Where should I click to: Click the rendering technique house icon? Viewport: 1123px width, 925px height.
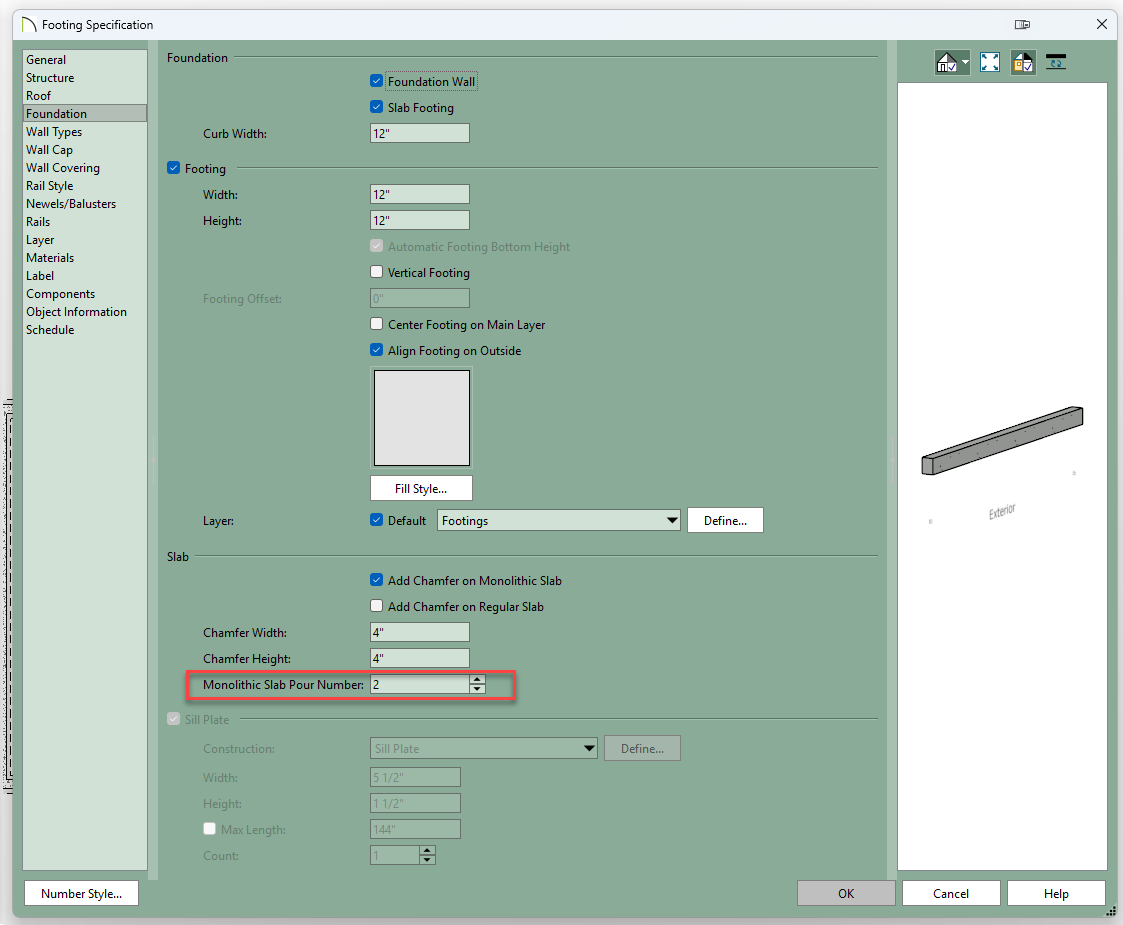[x=947, y=62]
